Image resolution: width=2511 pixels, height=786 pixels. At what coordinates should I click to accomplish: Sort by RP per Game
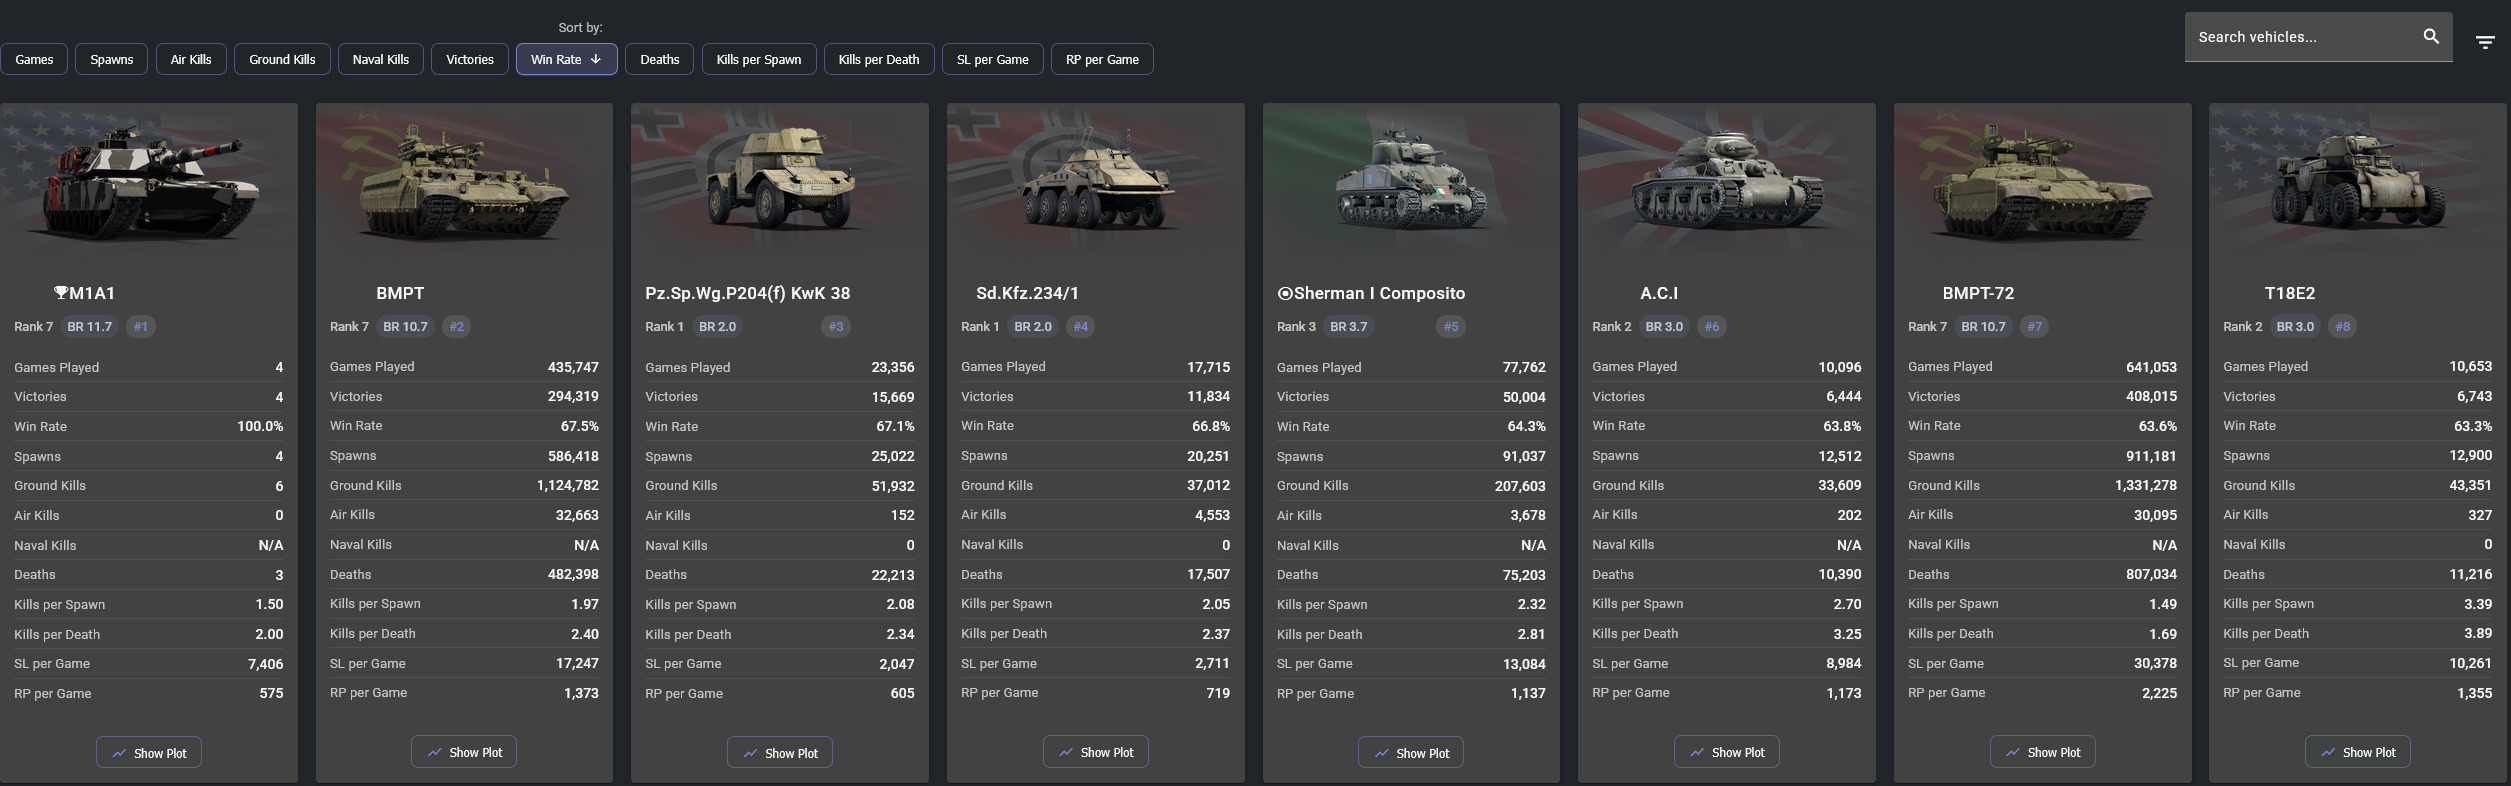click(1102, 60)
